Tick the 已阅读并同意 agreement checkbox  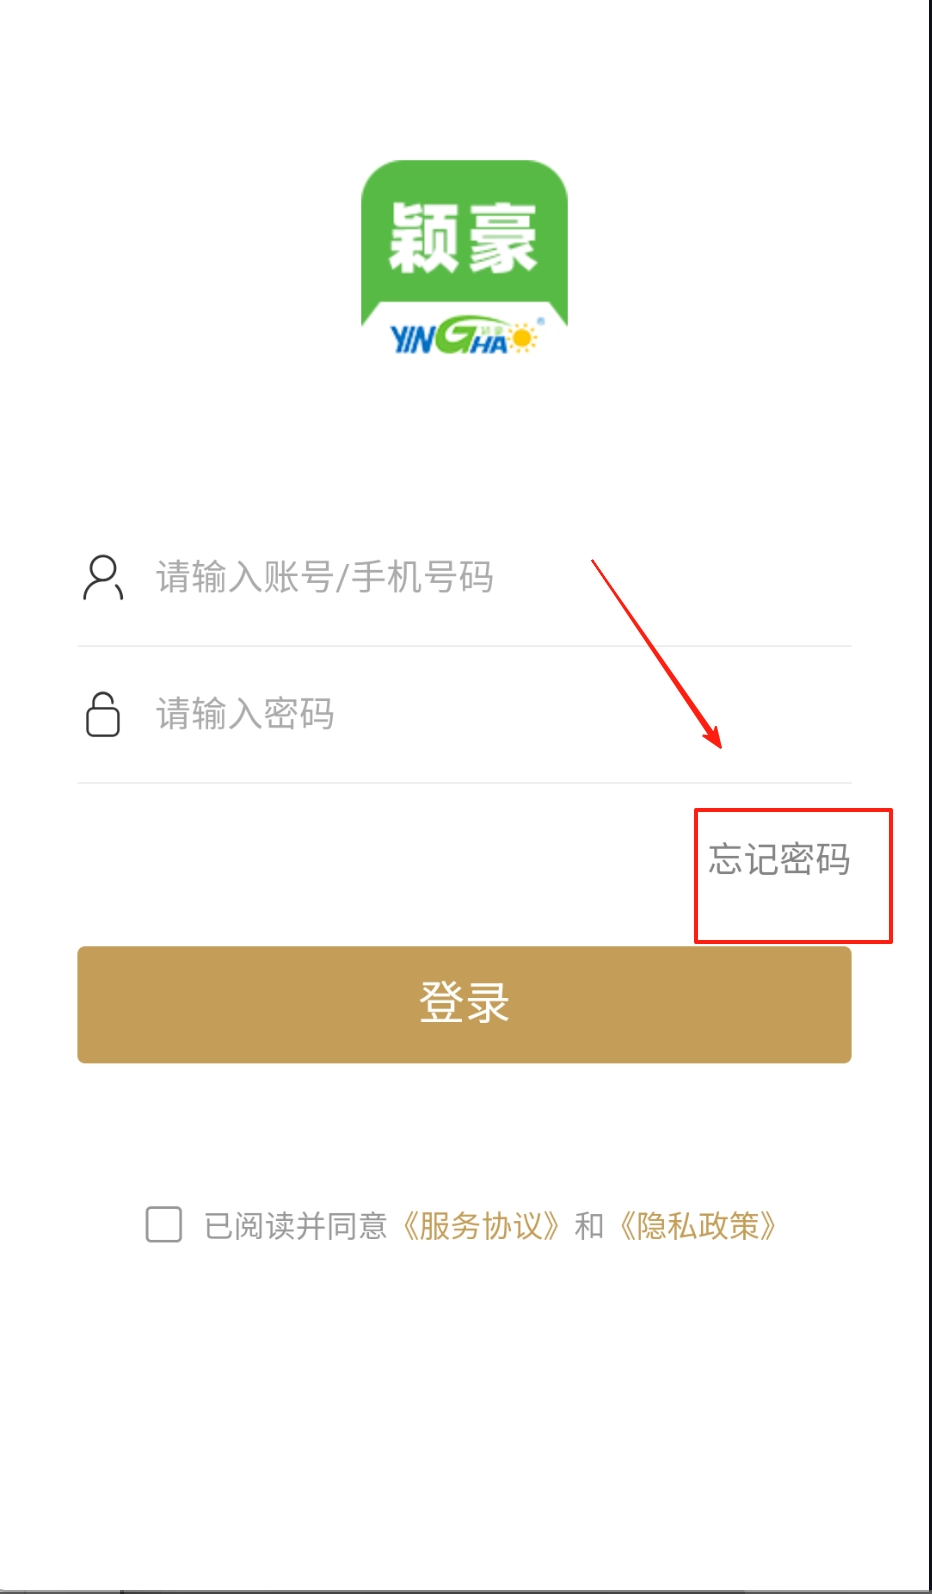[164, 1224]
